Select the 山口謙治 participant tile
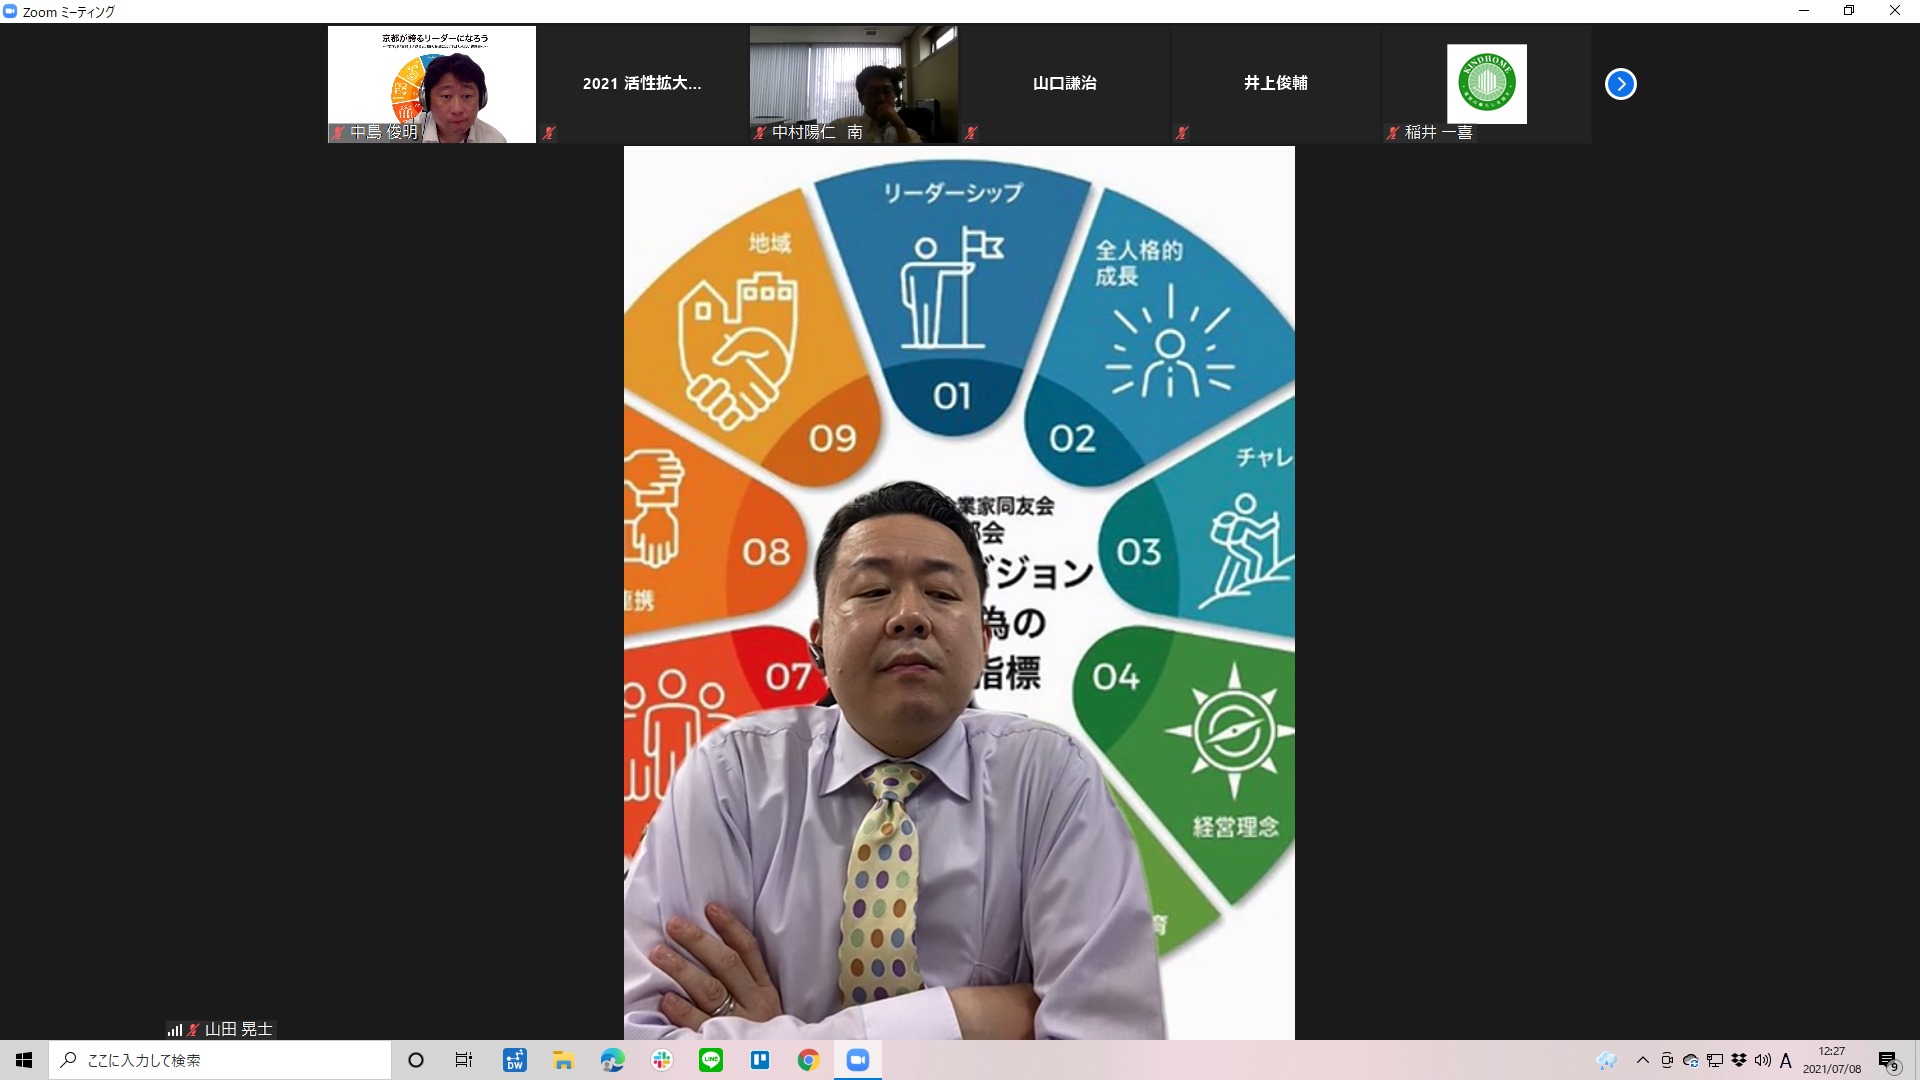 (x=1064, y=84)
